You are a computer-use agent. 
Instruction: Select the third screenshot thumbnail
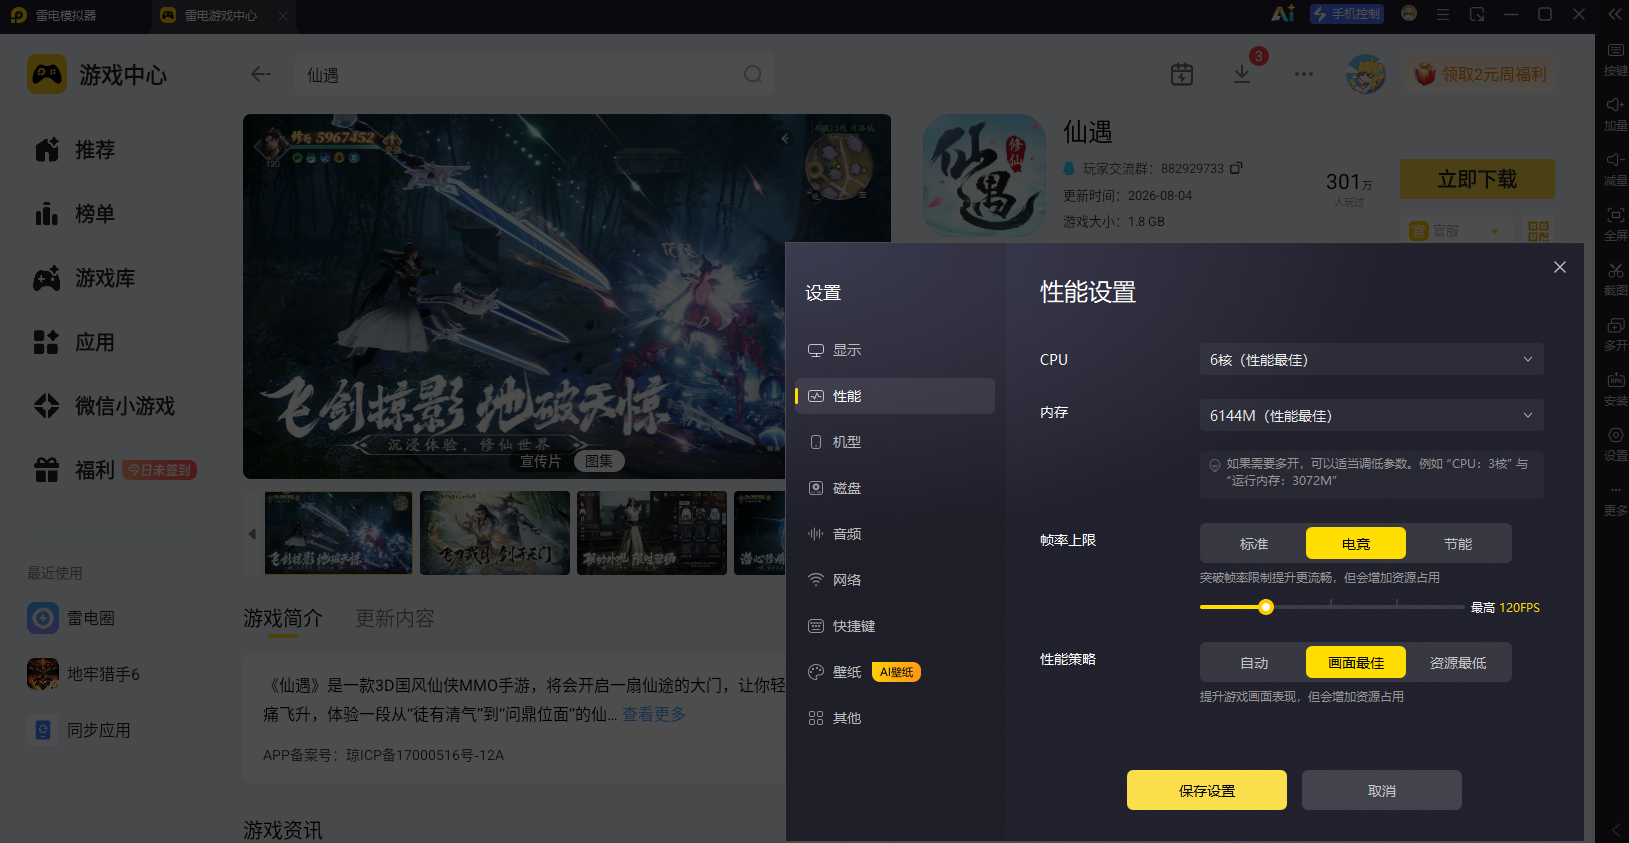pos(652,533)
